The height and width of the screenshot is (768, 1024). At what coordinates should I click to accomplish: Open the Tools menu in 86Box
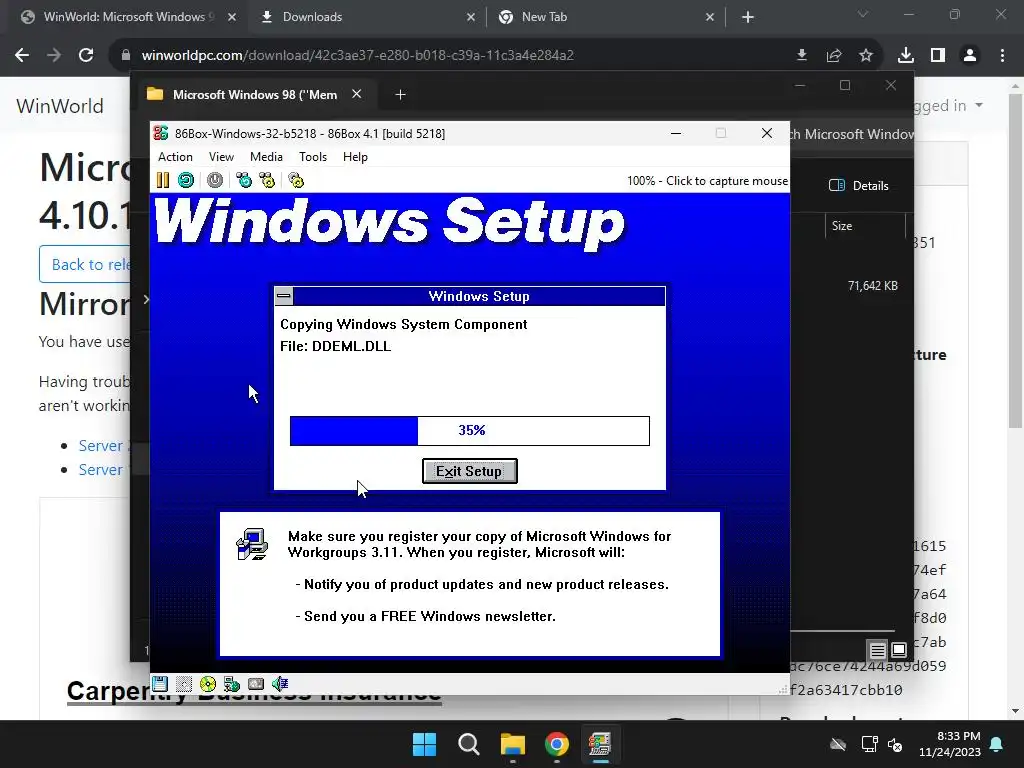313,157
